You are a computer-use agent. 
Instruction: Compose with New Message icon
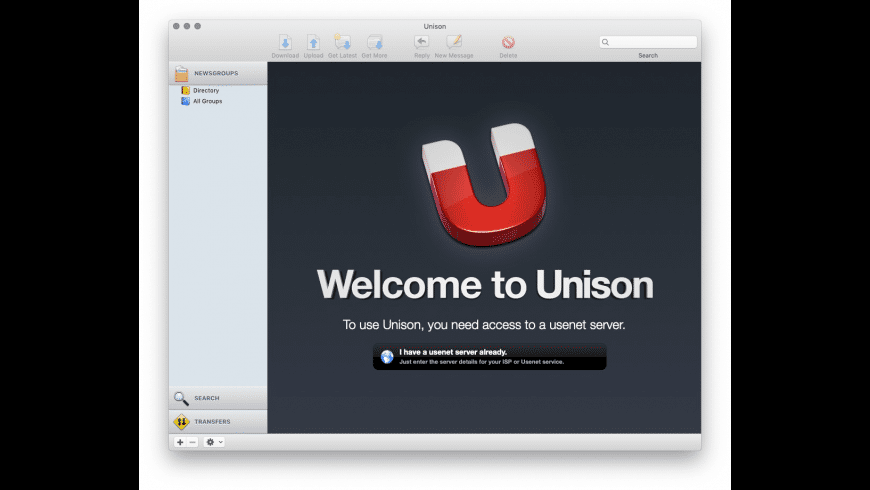454,42
